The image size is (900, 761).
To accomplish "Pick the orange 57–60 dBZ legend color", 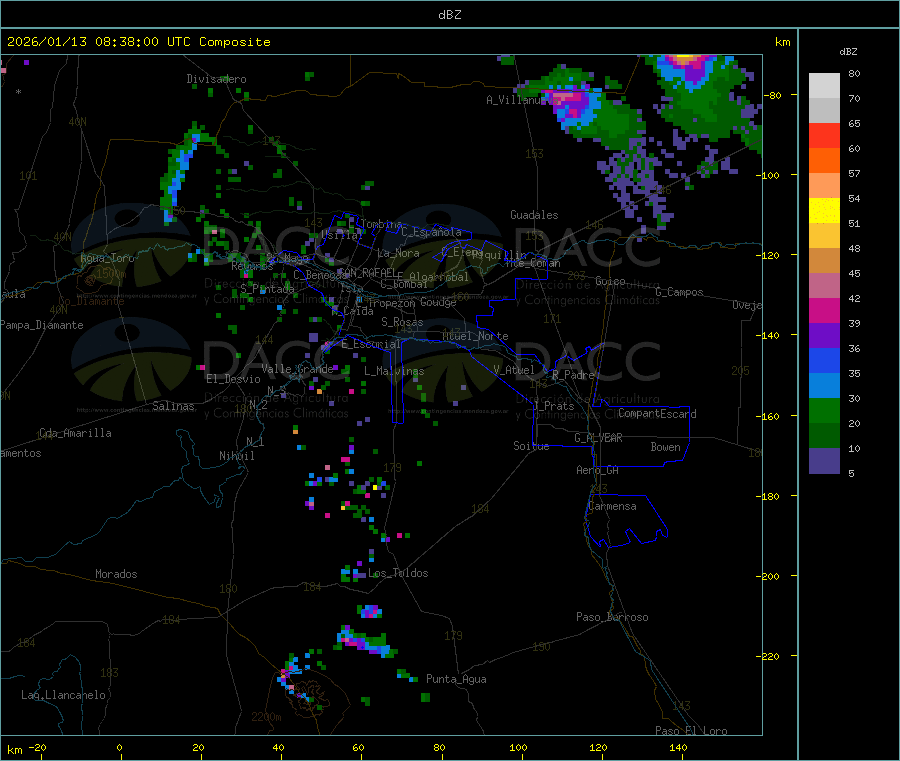I will tap(824, 161).
